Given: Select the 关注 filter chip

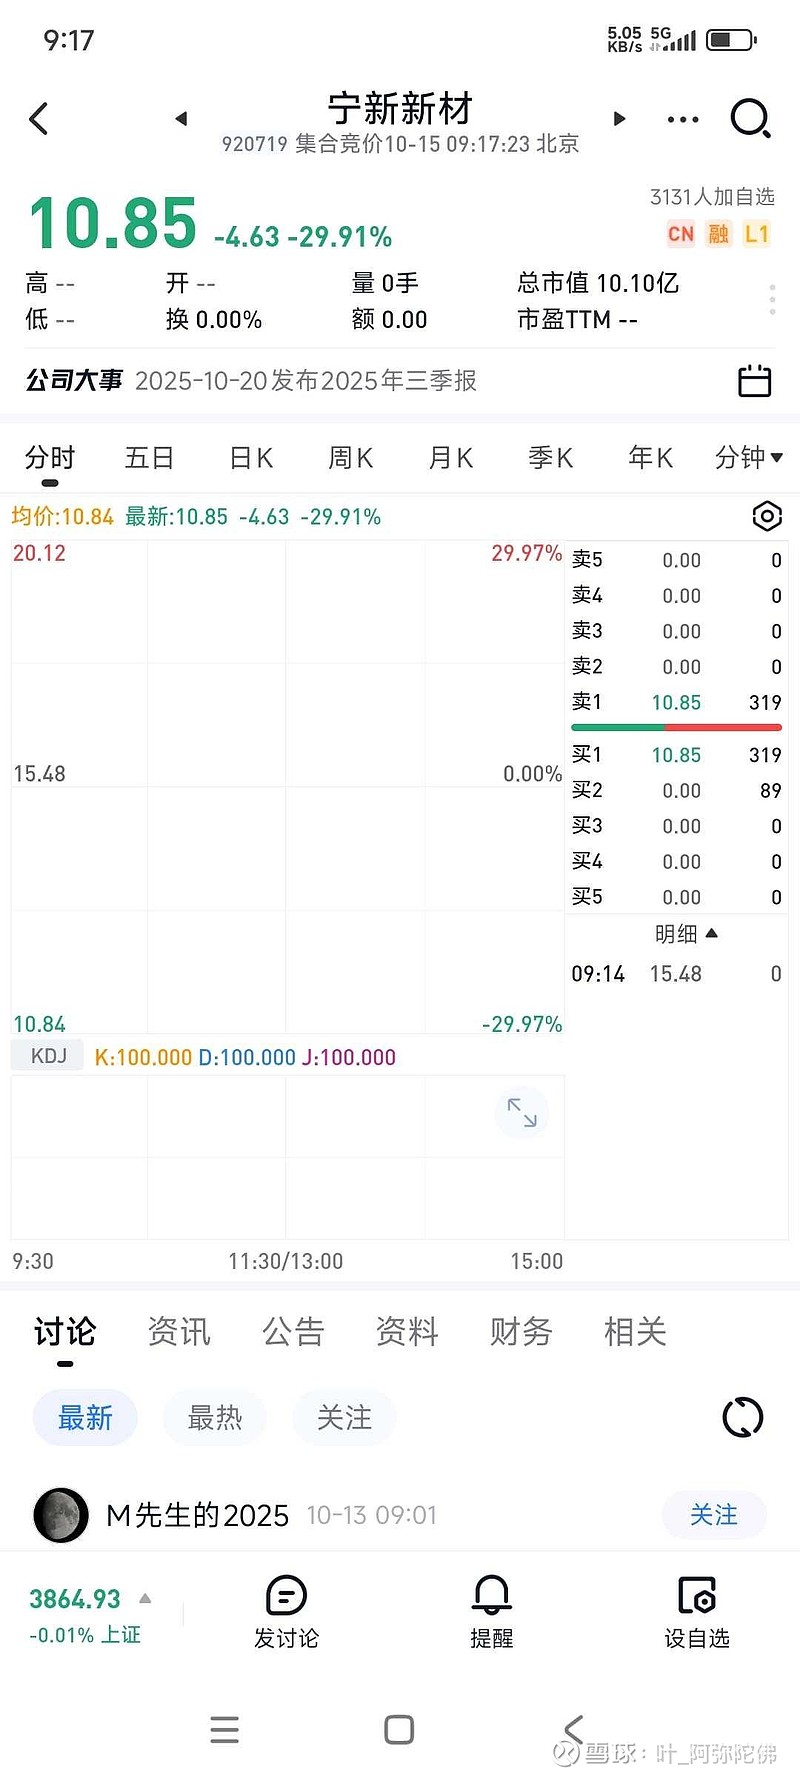Looking at the screenshot, I should tap(344, 1417).
